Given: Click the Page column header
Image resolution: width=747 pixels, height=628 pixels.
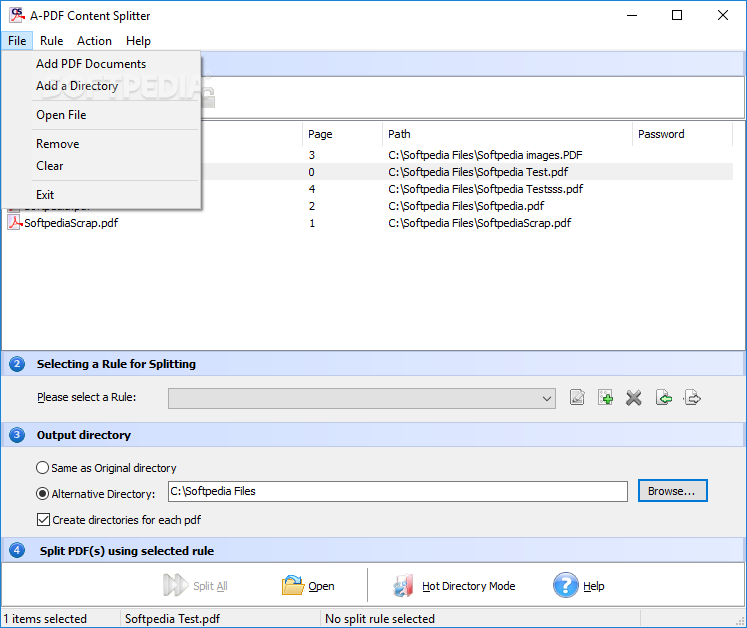Looking at the screenshot, I should click(342, 134).
